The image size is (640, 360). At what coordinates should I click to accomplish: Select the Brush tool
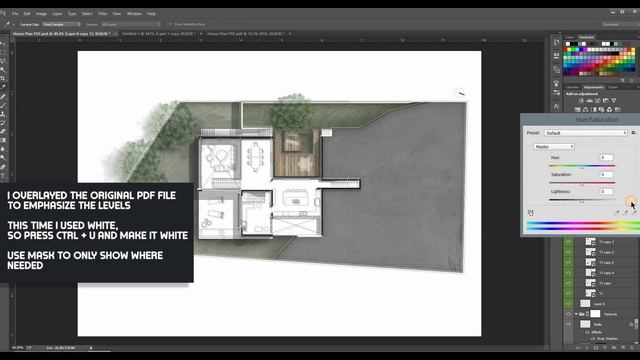coord(3,105)
